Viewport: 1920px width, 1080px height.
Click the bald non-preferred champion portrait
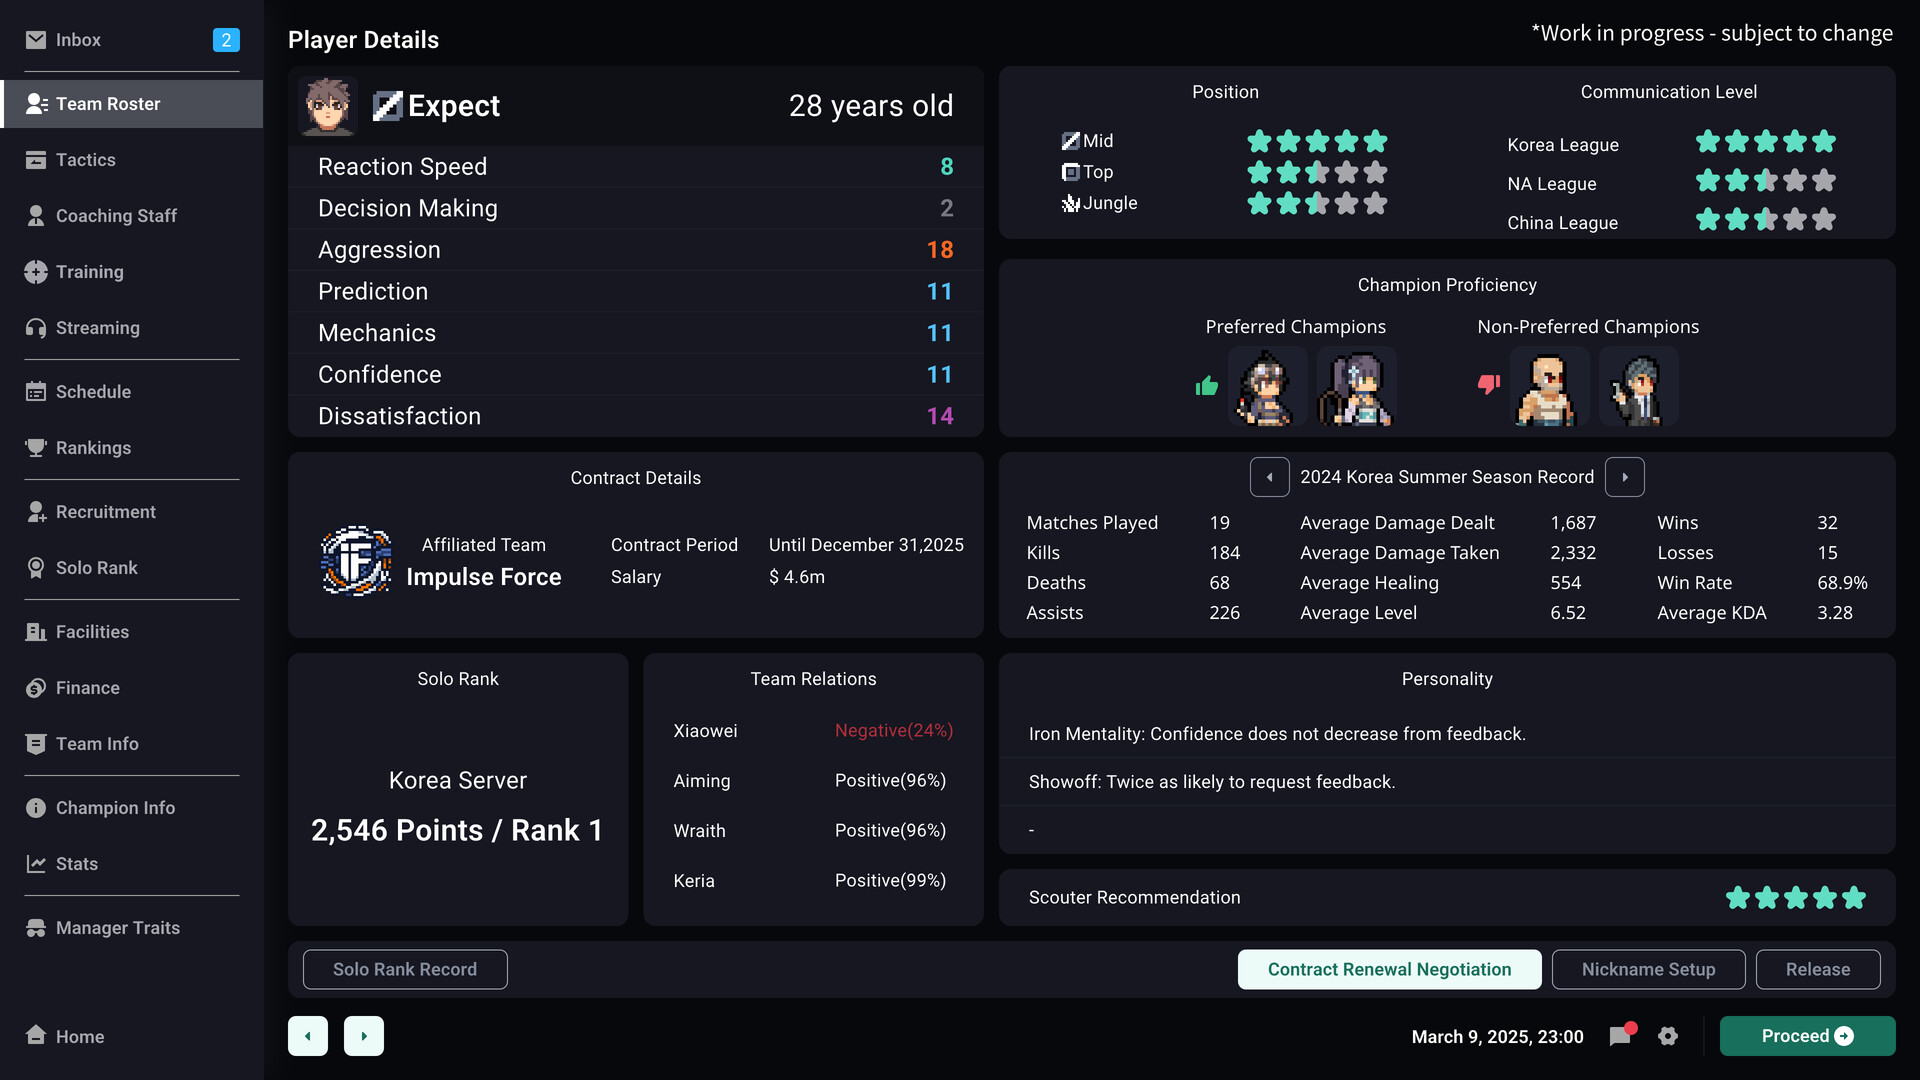pos(1548,387)
